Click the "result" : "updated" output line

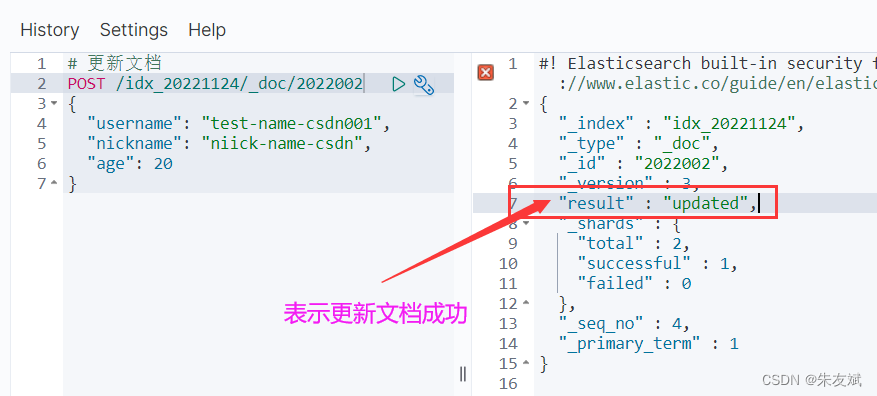tap(658, 204)
